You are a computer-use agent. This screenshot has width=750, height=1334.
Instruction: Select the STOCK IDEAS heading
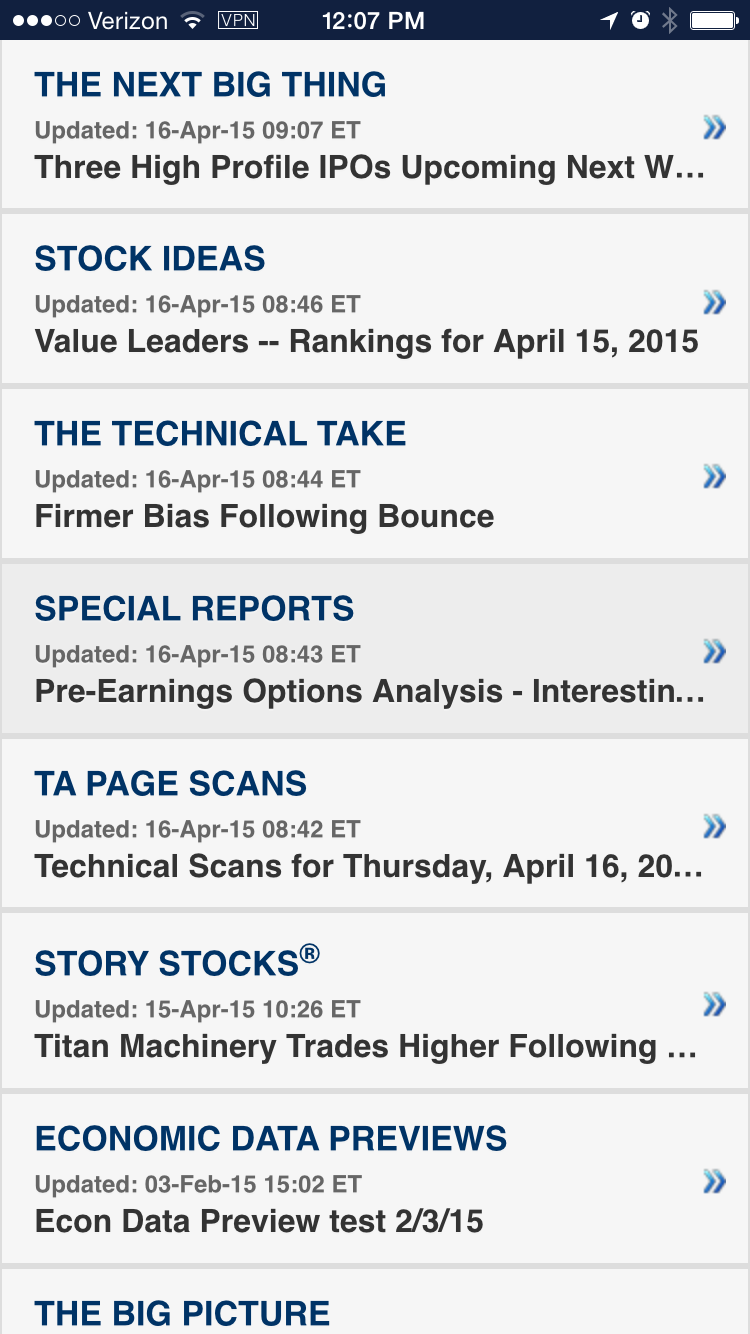(150, 259)
